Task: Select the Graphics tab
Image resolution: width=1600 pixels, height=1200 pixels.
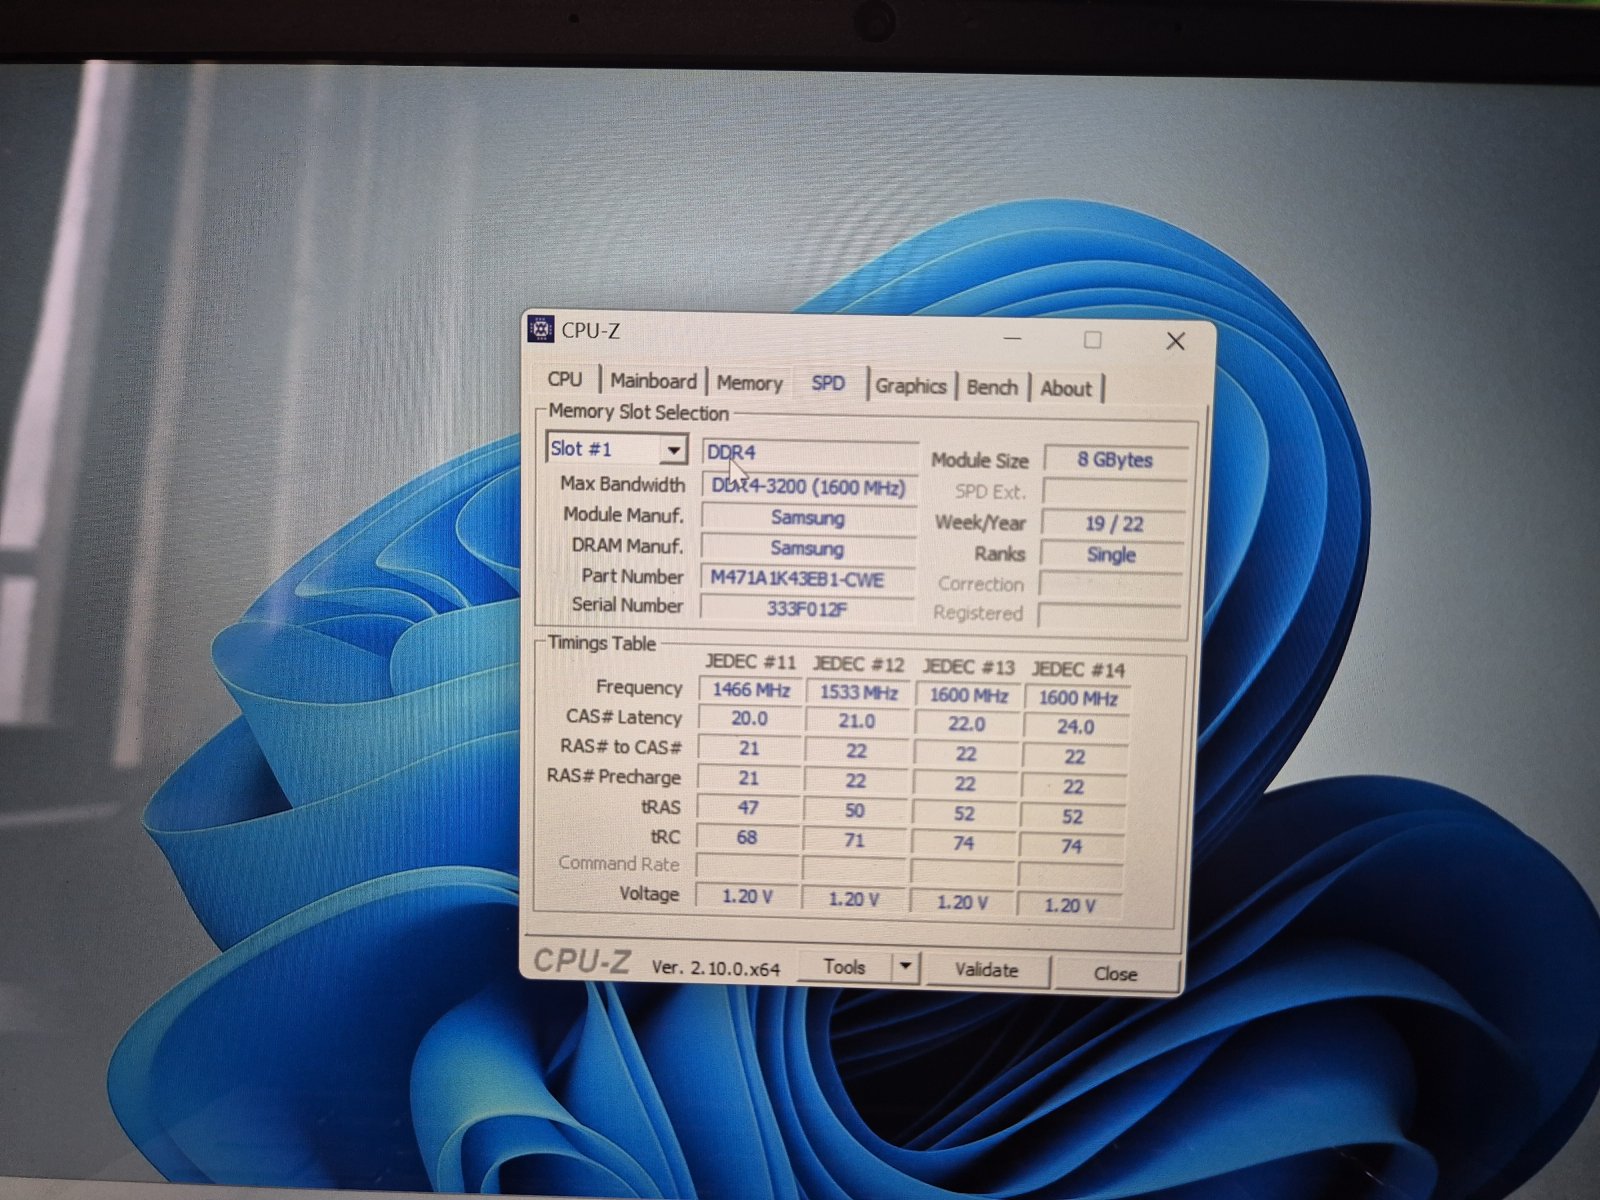Action: coord(910,386)
